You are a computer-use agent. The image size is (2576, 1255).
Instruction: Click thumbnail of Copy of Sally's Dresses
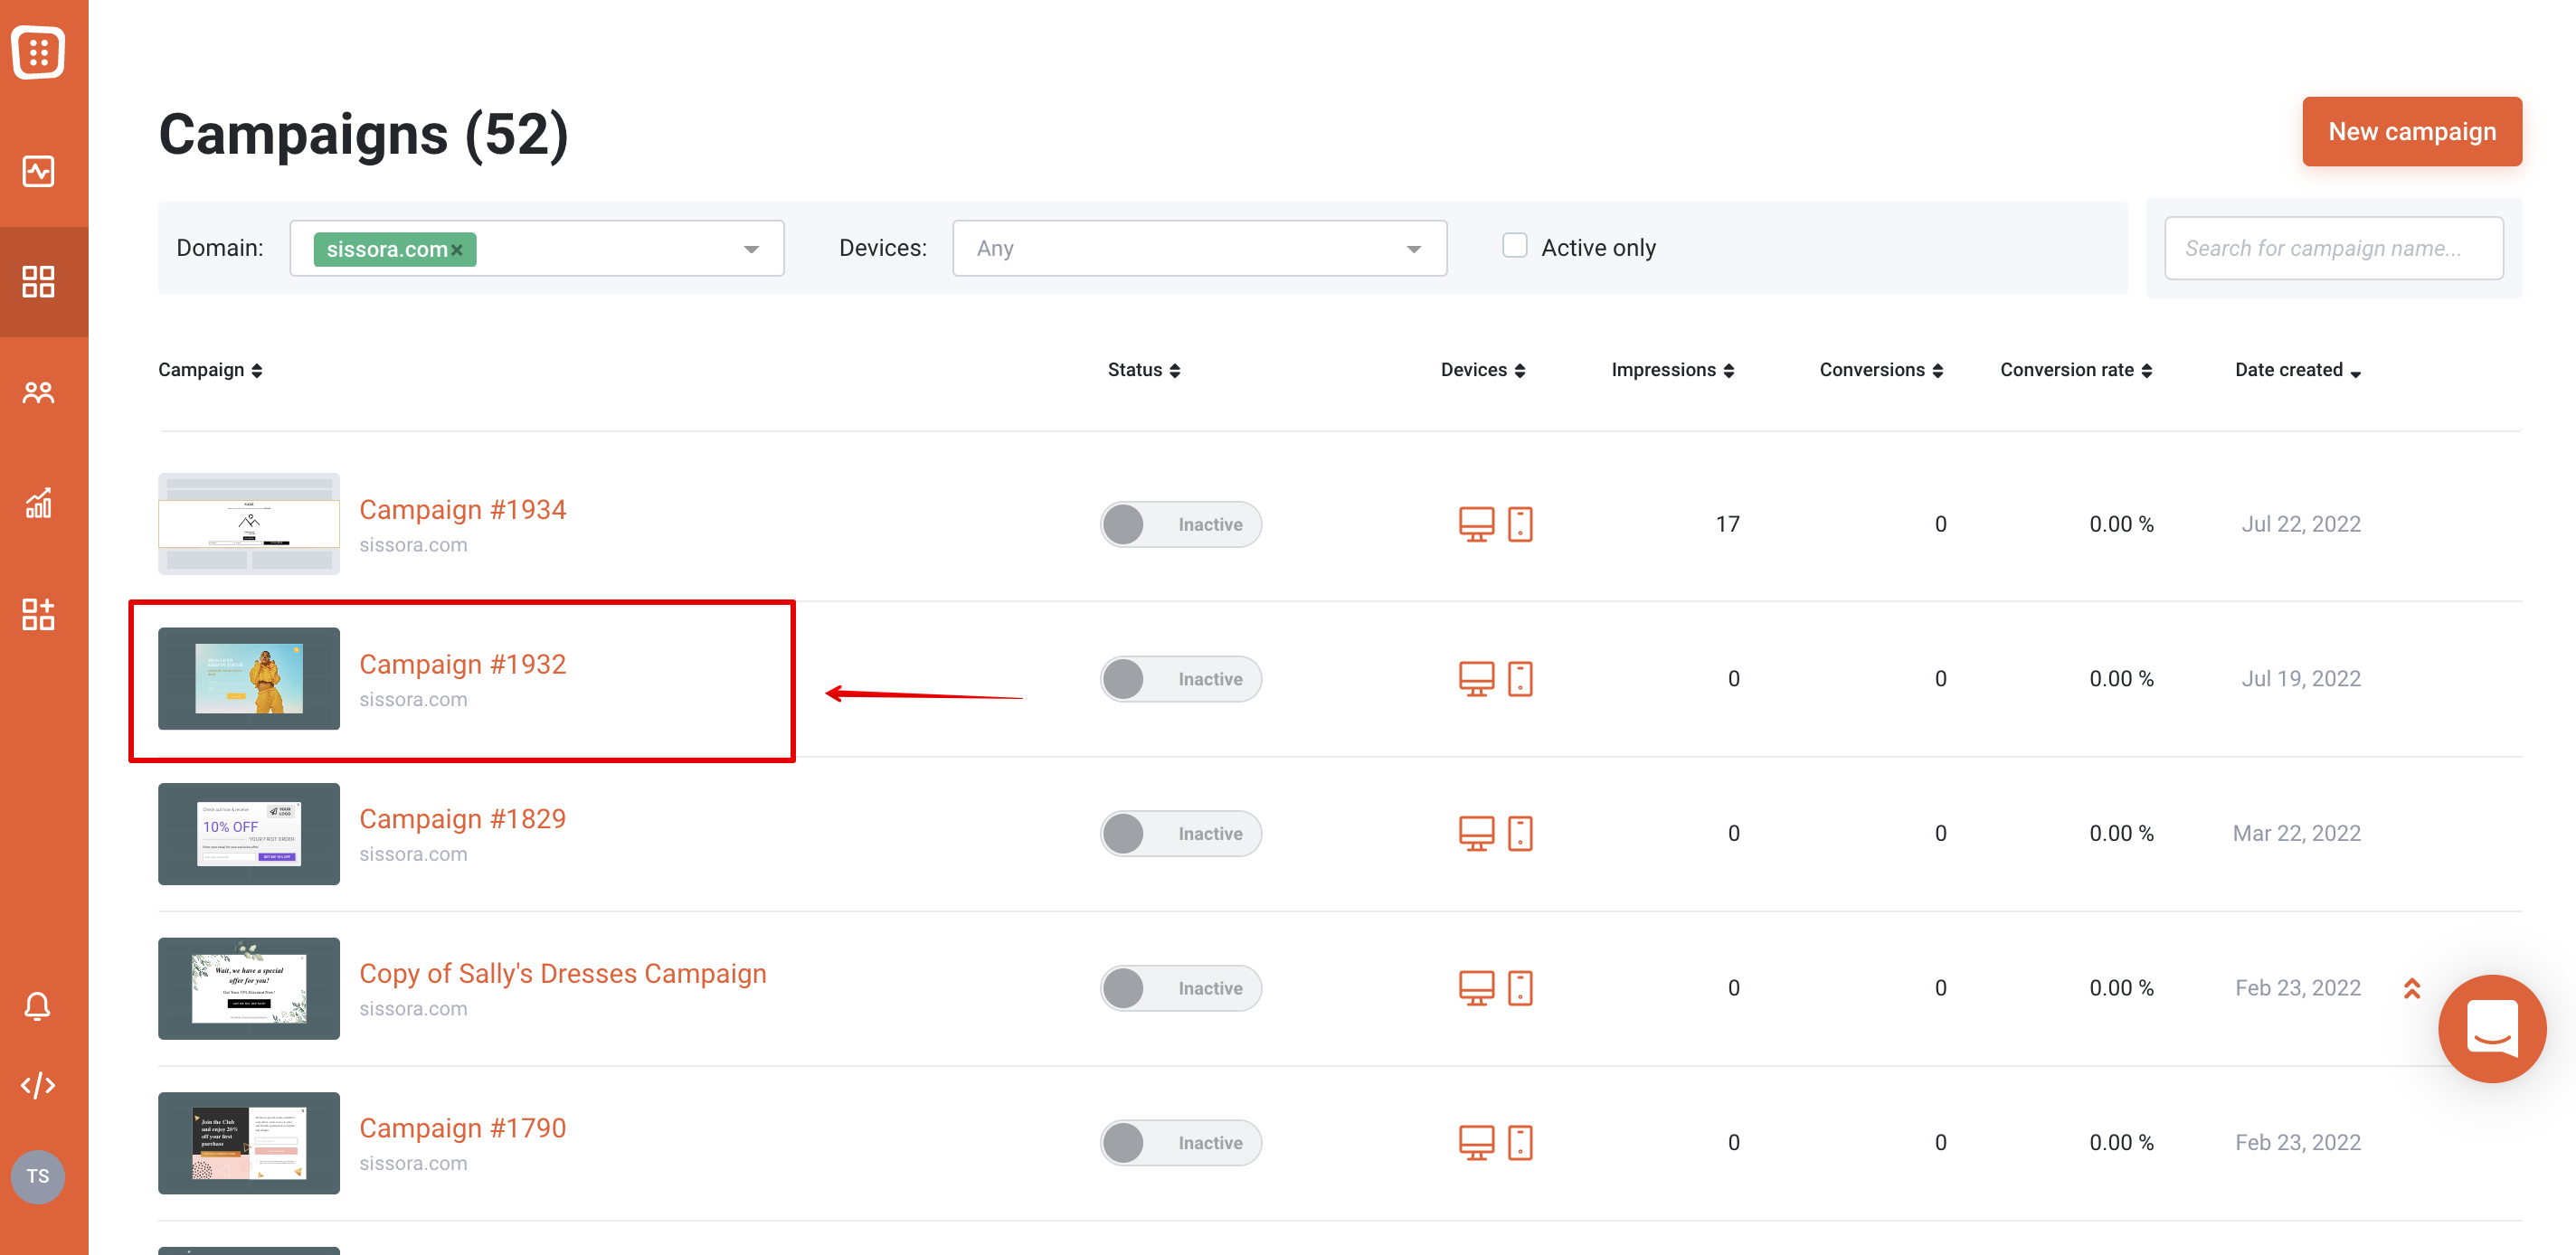pos(249,988)
